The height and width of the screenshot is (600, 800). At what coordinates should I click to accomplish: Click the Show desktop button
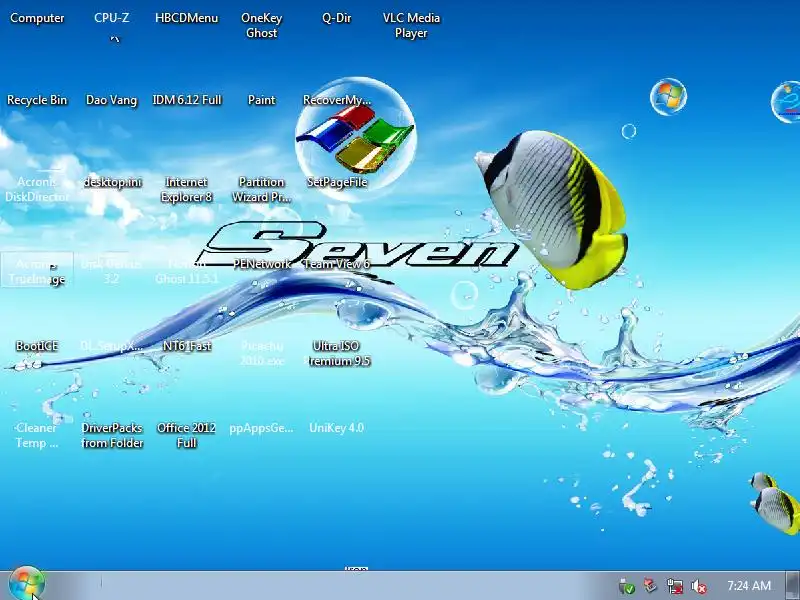pyautogui.click(x=793, y=586)
